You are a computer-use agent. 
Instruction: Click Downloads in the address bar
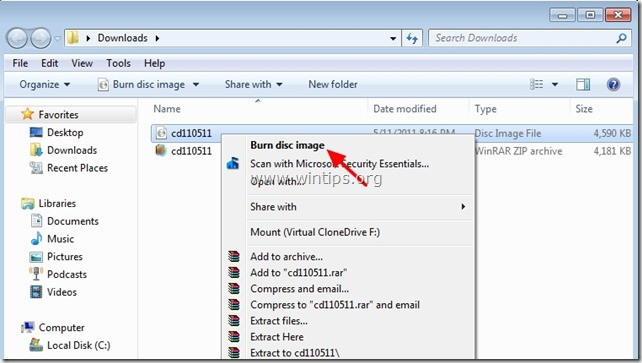coord(122,38)
